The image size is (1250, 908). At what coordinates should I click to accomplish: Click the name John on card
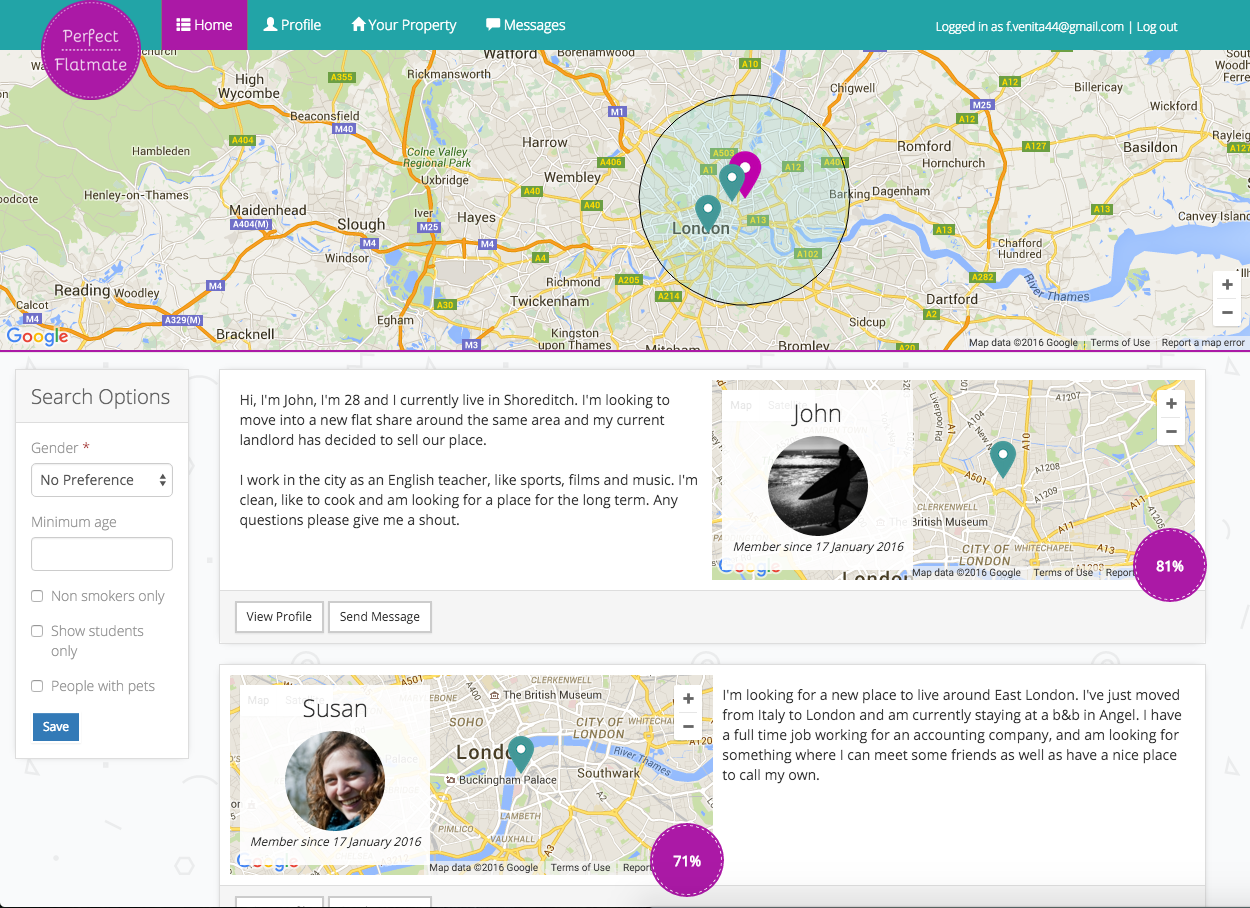pos(817,414)
